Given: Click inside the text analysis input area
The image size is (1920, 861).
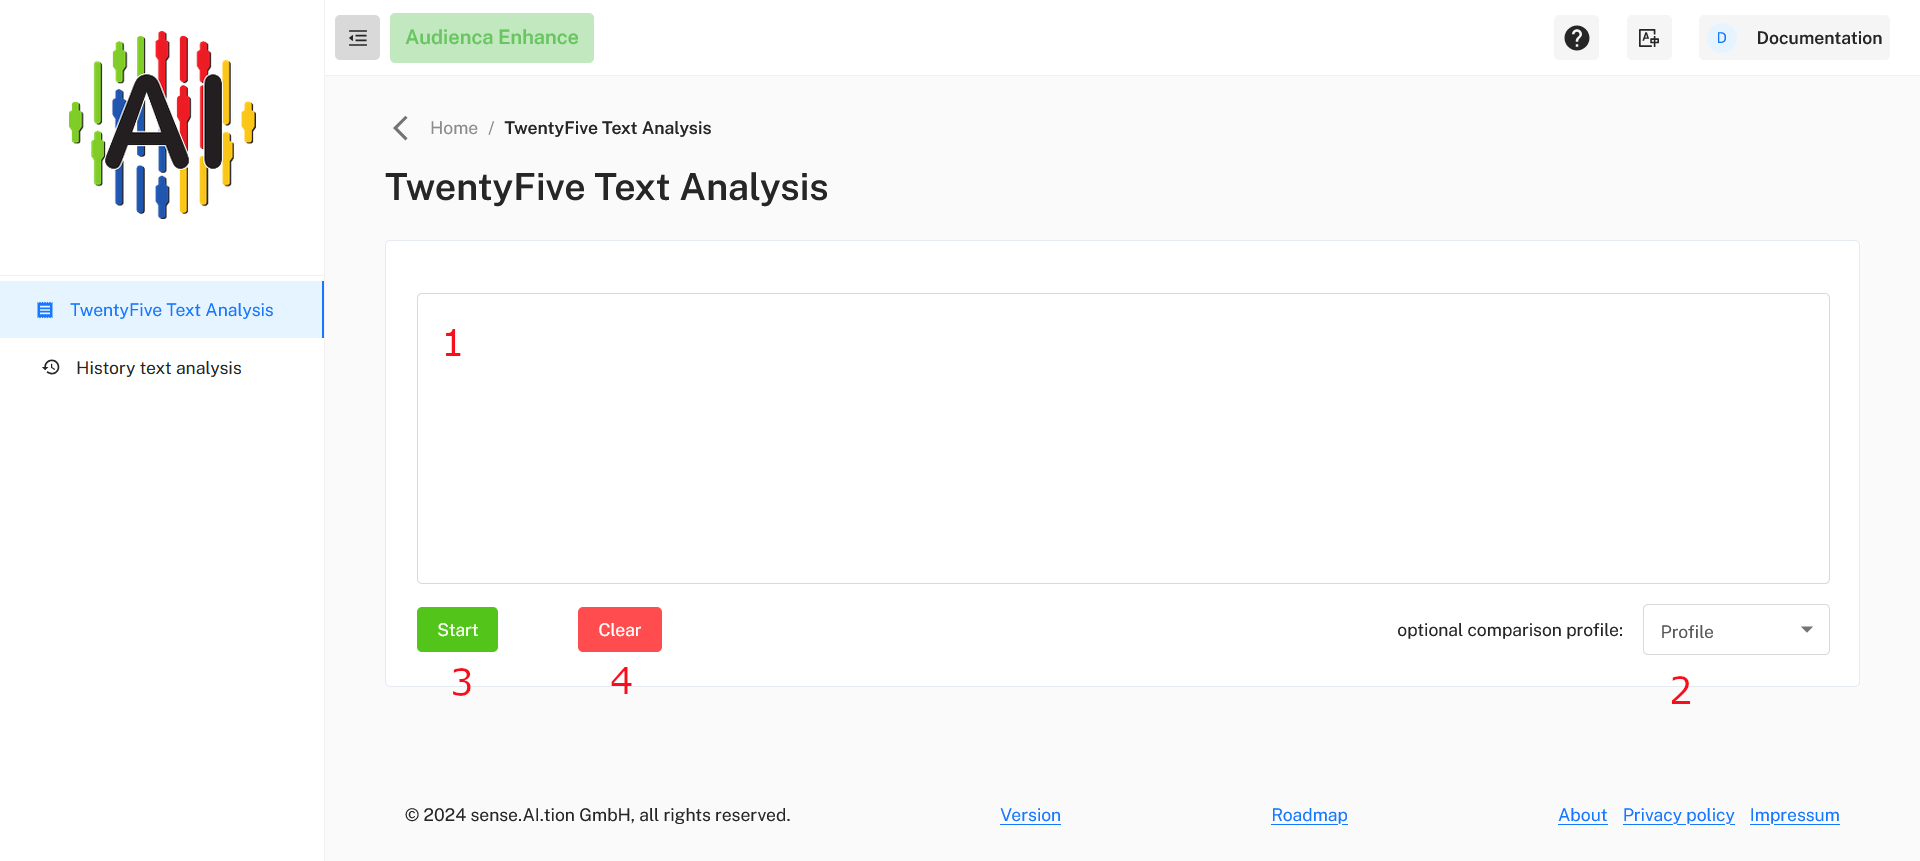Looking at the screenshot, I should (1120, 438).
